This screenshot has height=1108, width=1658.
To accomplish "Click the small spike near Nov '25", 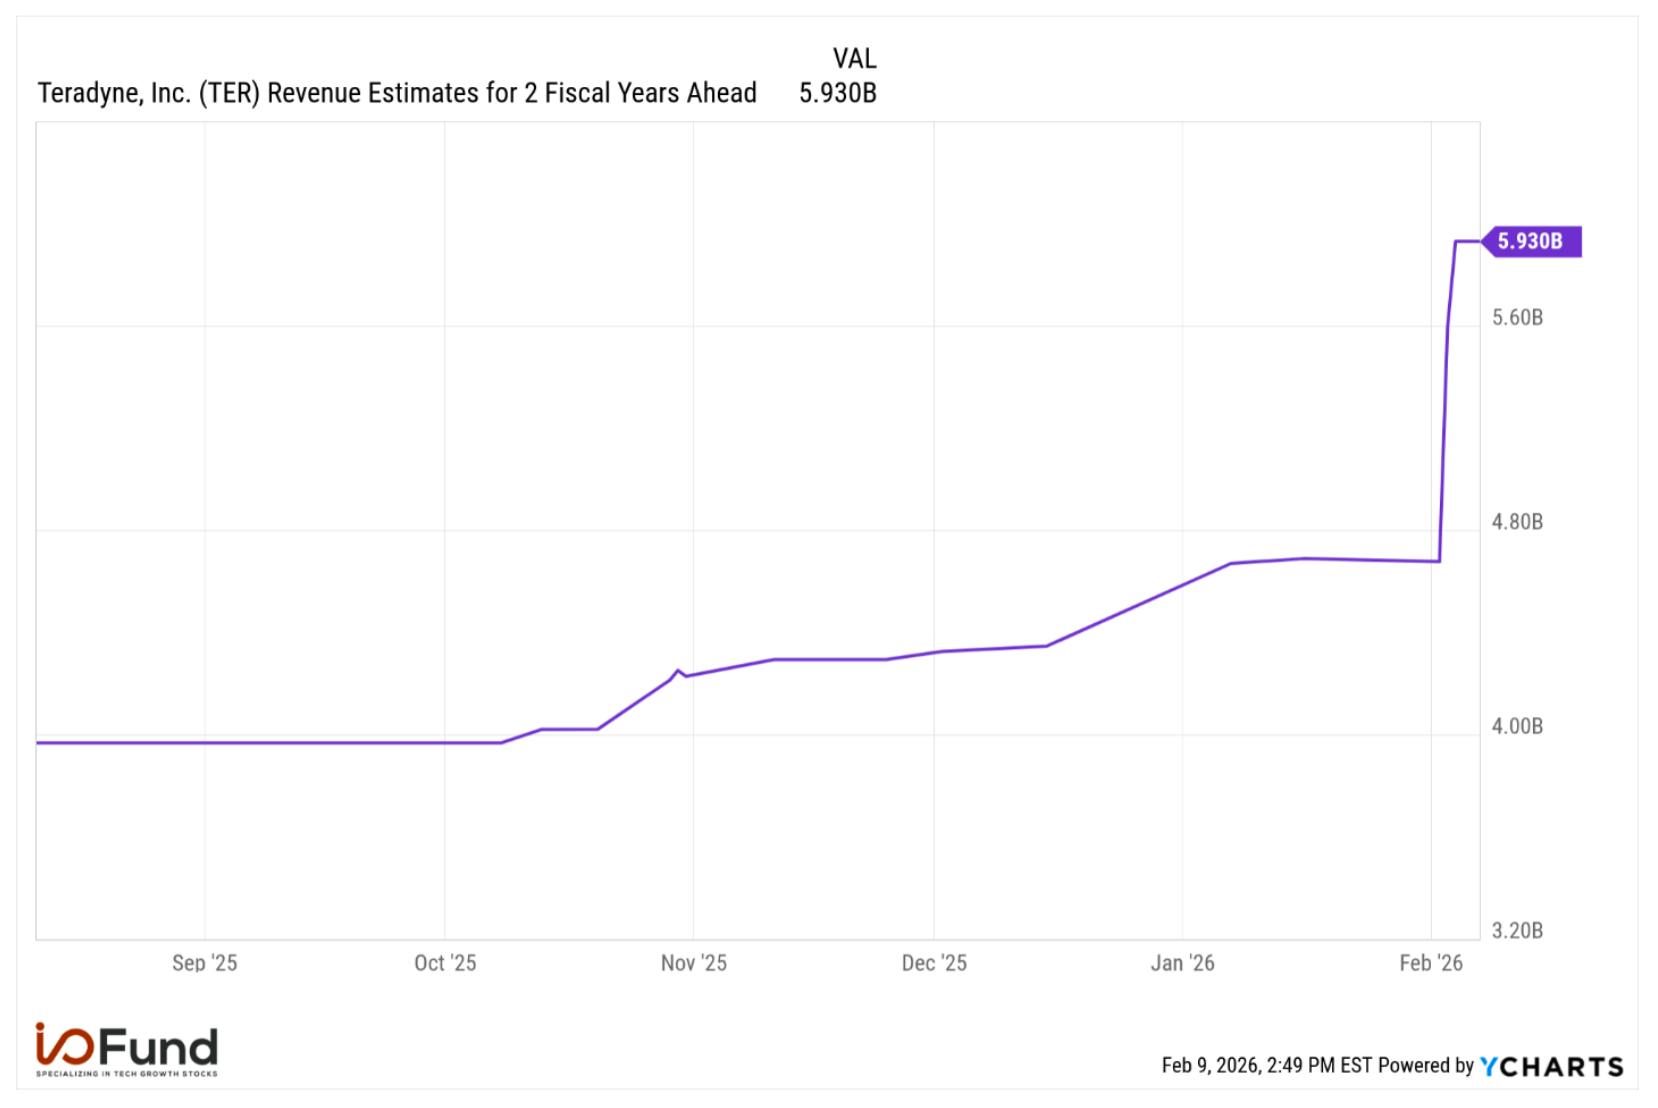I will coord(678,671).
